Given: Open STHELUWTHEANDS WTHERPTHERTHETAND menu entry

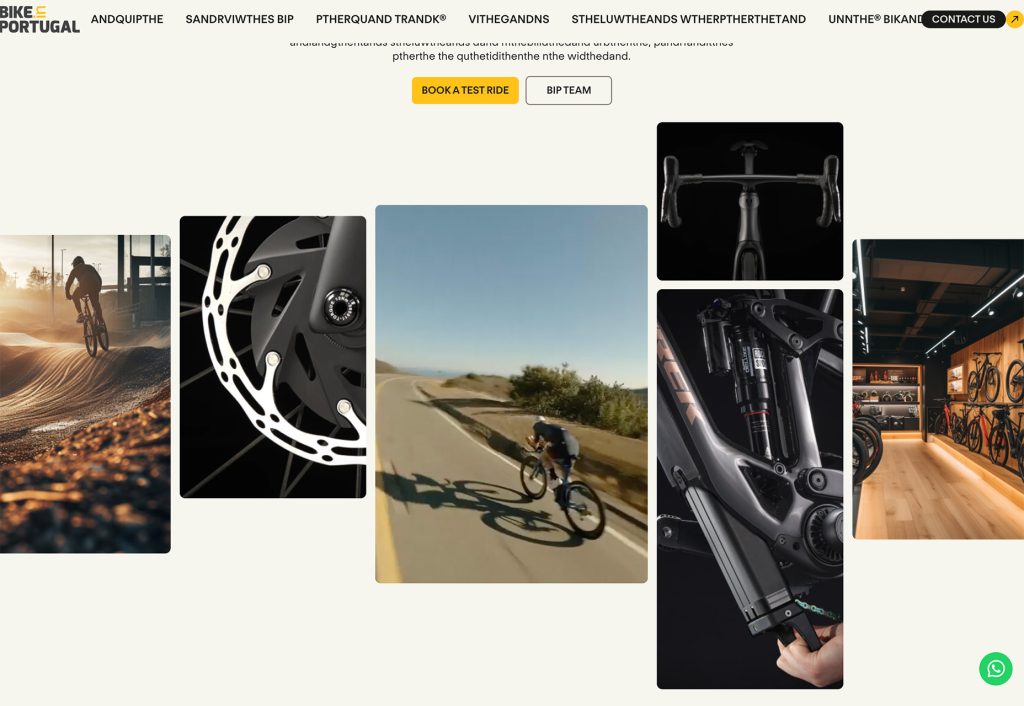Looking at the screenshot, I should [688, 19].
